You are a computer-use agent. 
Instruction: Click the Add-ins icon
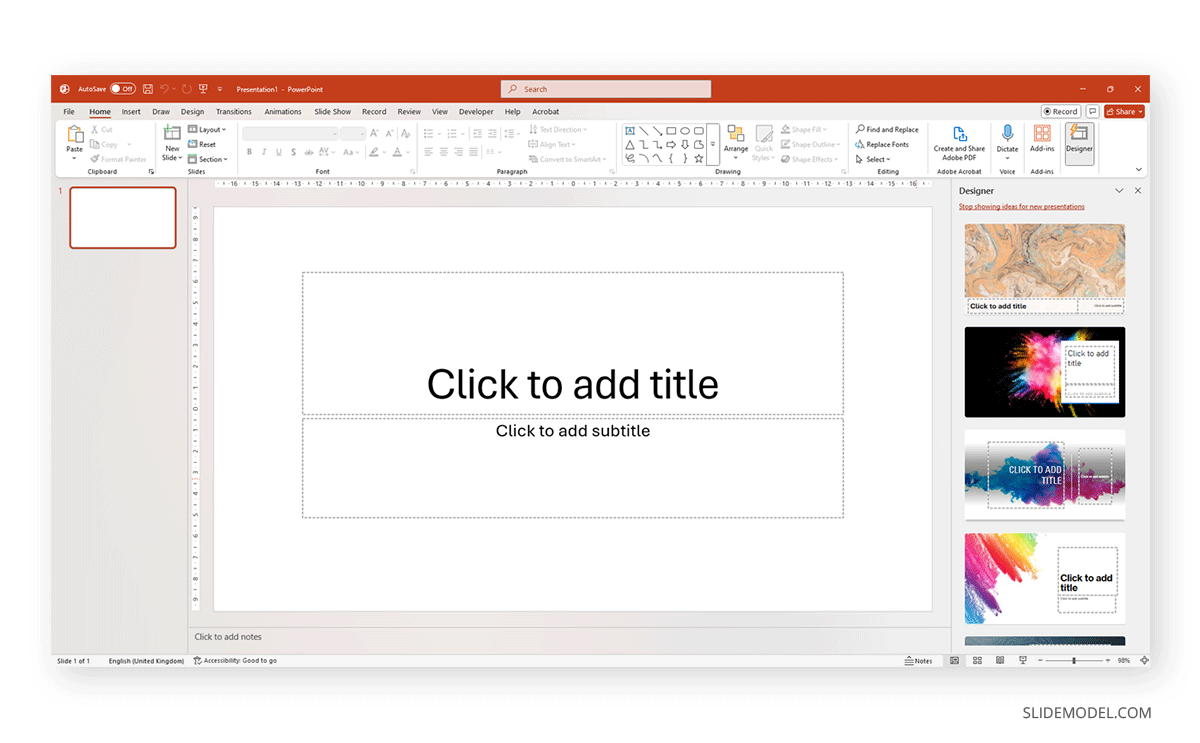[x=1042, y=134]
